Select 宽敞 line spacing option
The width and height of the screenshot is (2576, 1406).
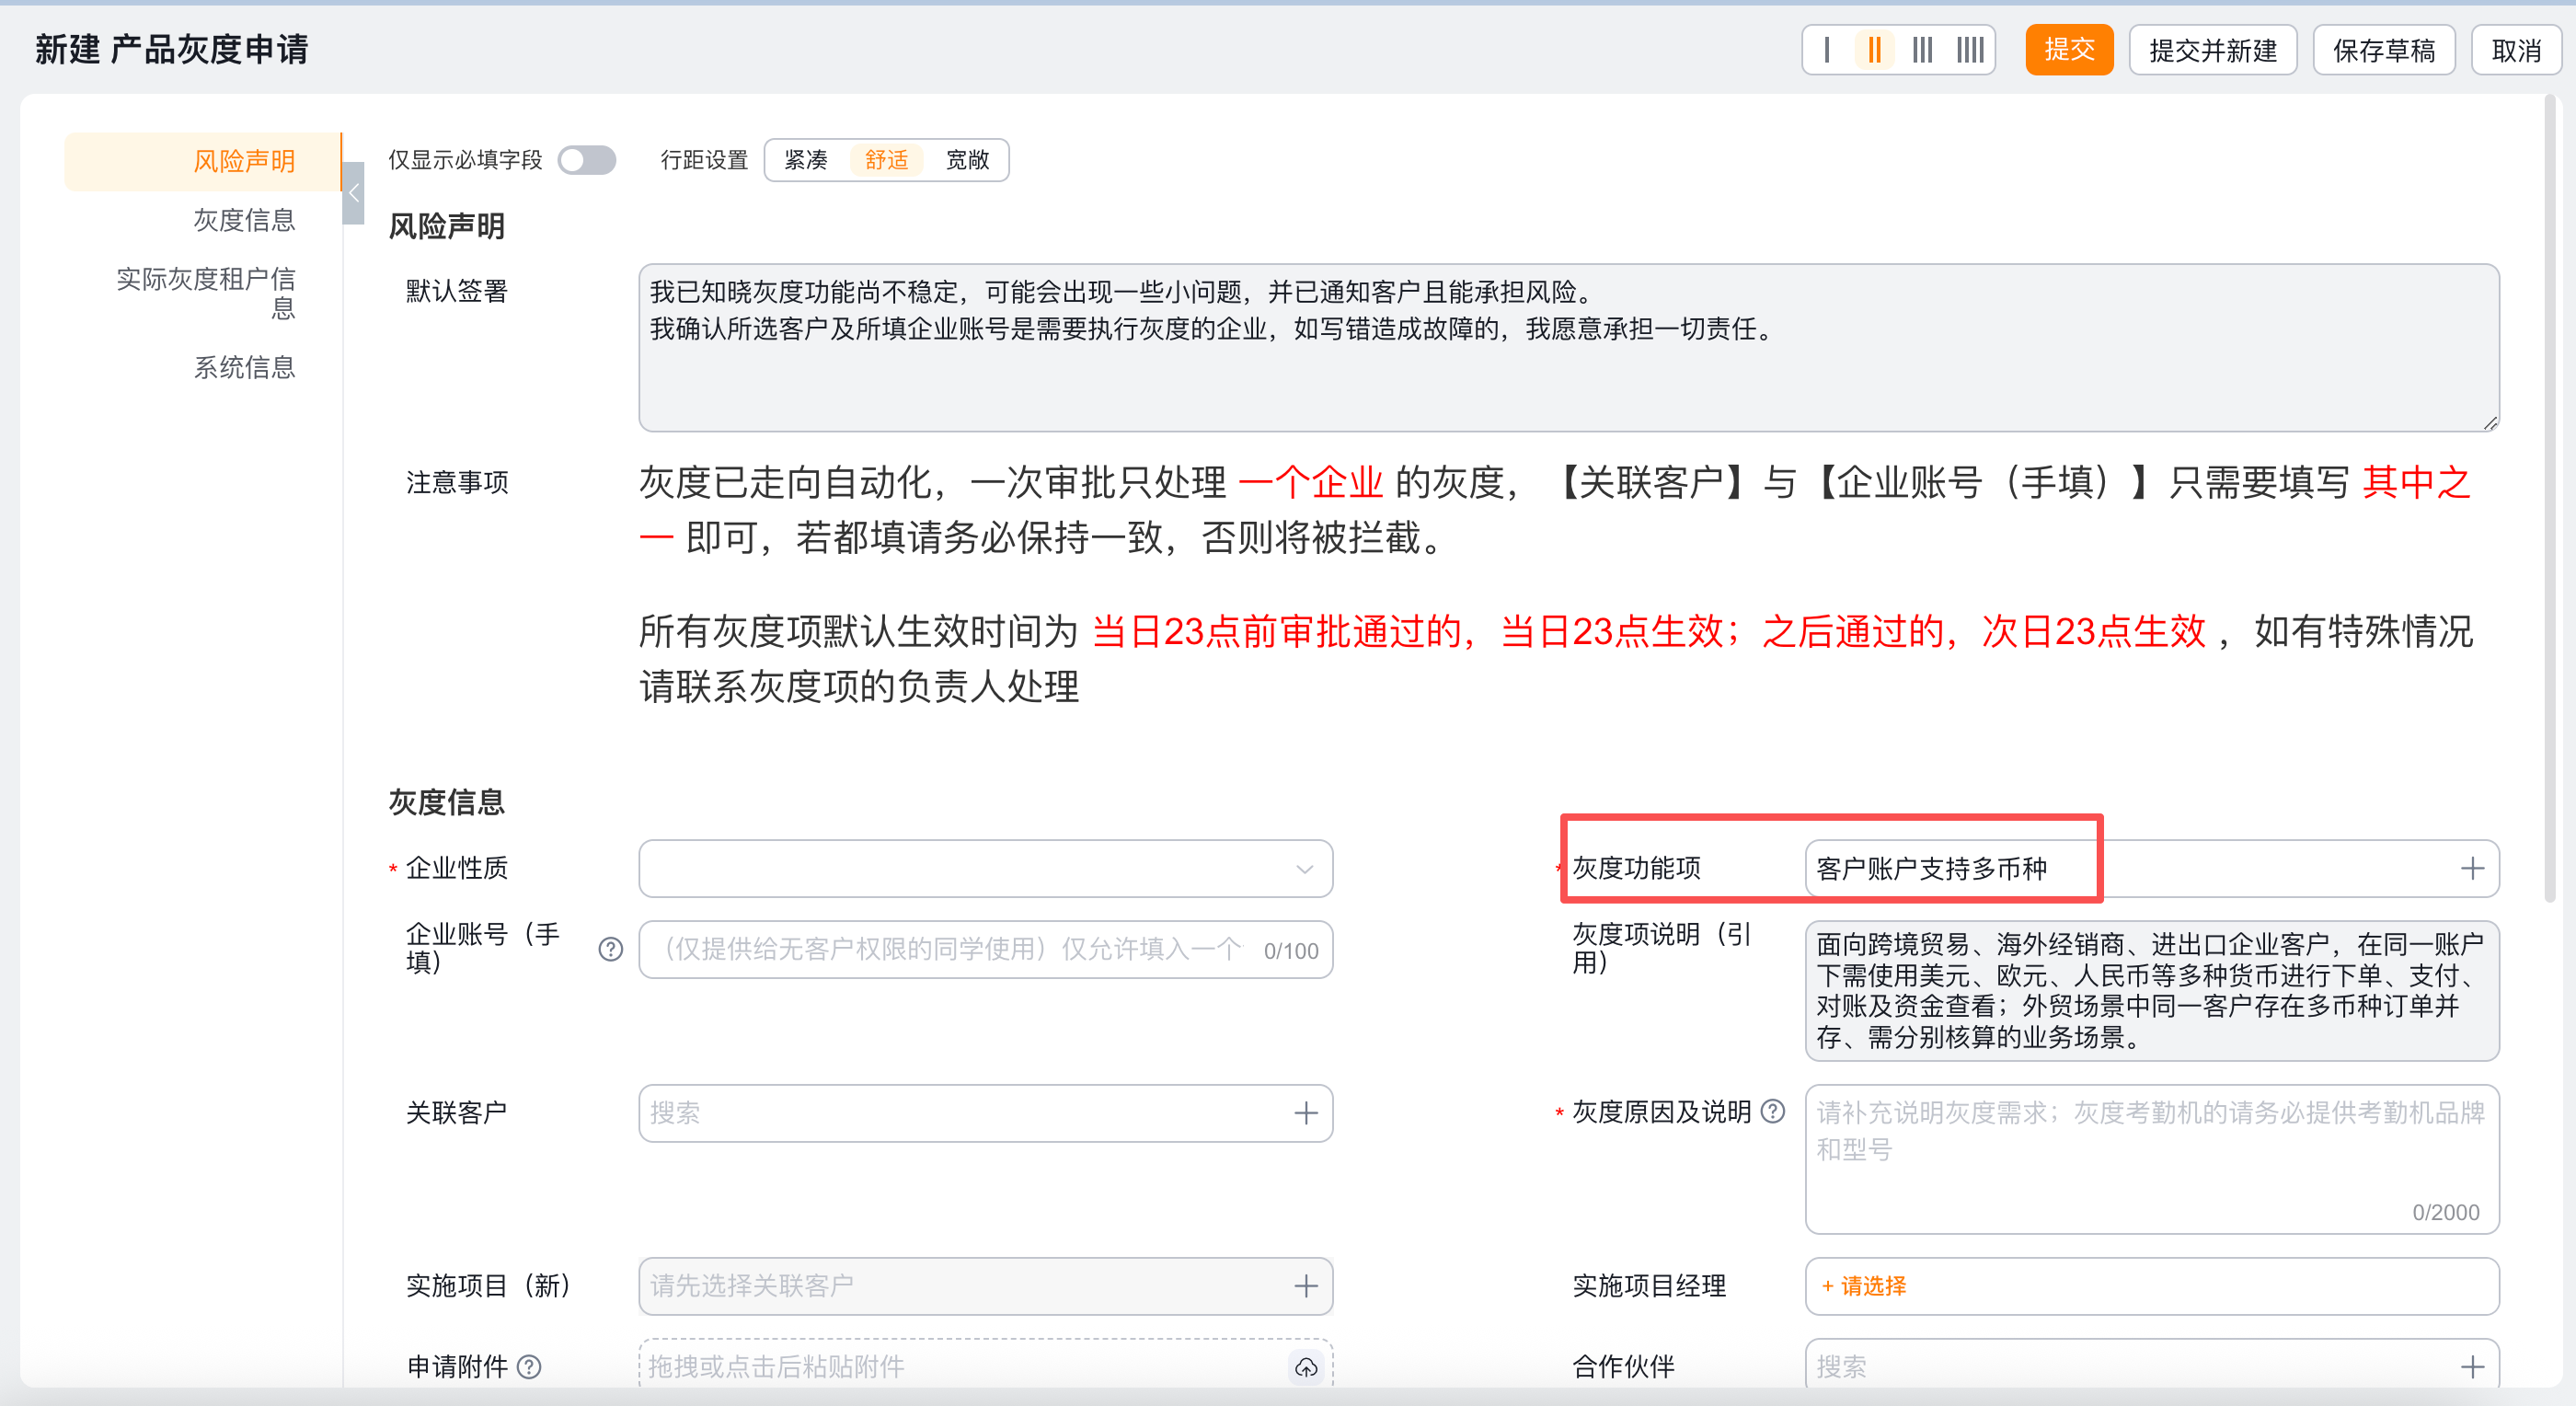[x=967, y=160]
